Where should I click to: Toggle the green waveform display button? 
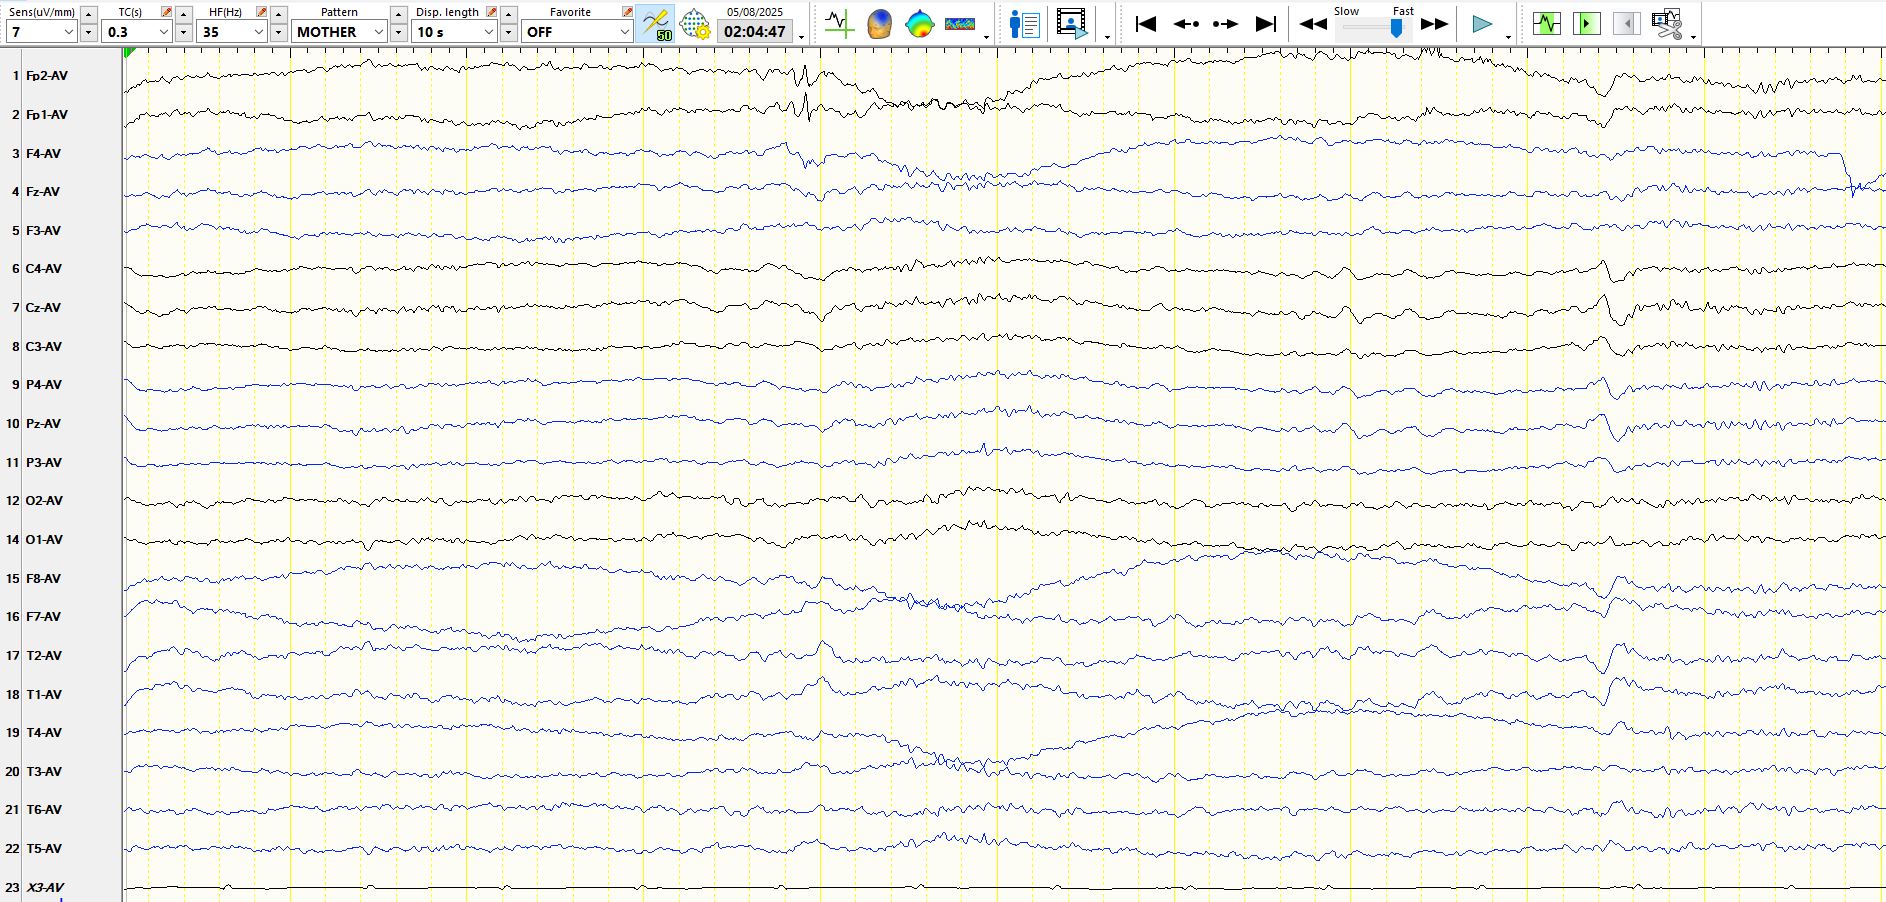pyautogui.click(x=1546, y=24)
